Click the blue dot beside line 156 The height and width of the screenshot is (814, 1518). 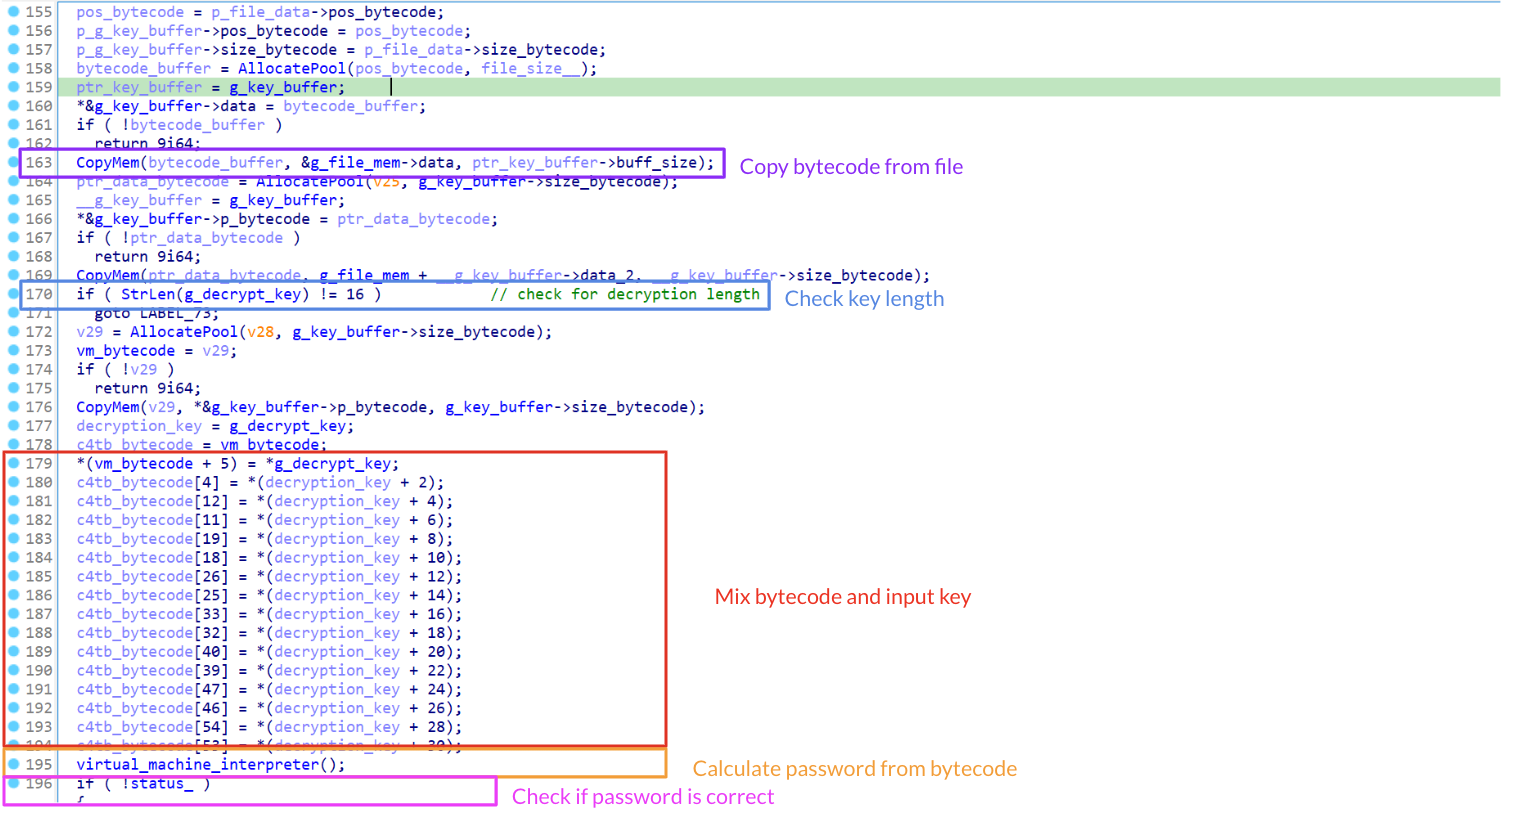(14, 31)
